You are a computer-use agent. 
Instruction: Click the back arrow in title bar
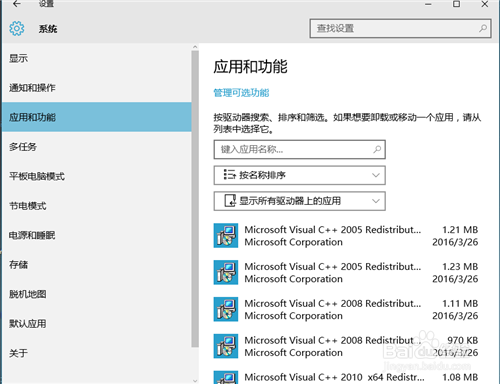[x=17, y=4]
